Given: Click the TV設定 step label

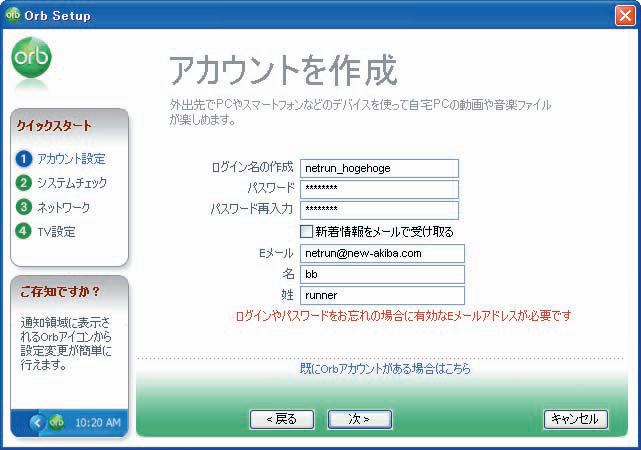Looking at the screenshot, I should tap(56, 232).
